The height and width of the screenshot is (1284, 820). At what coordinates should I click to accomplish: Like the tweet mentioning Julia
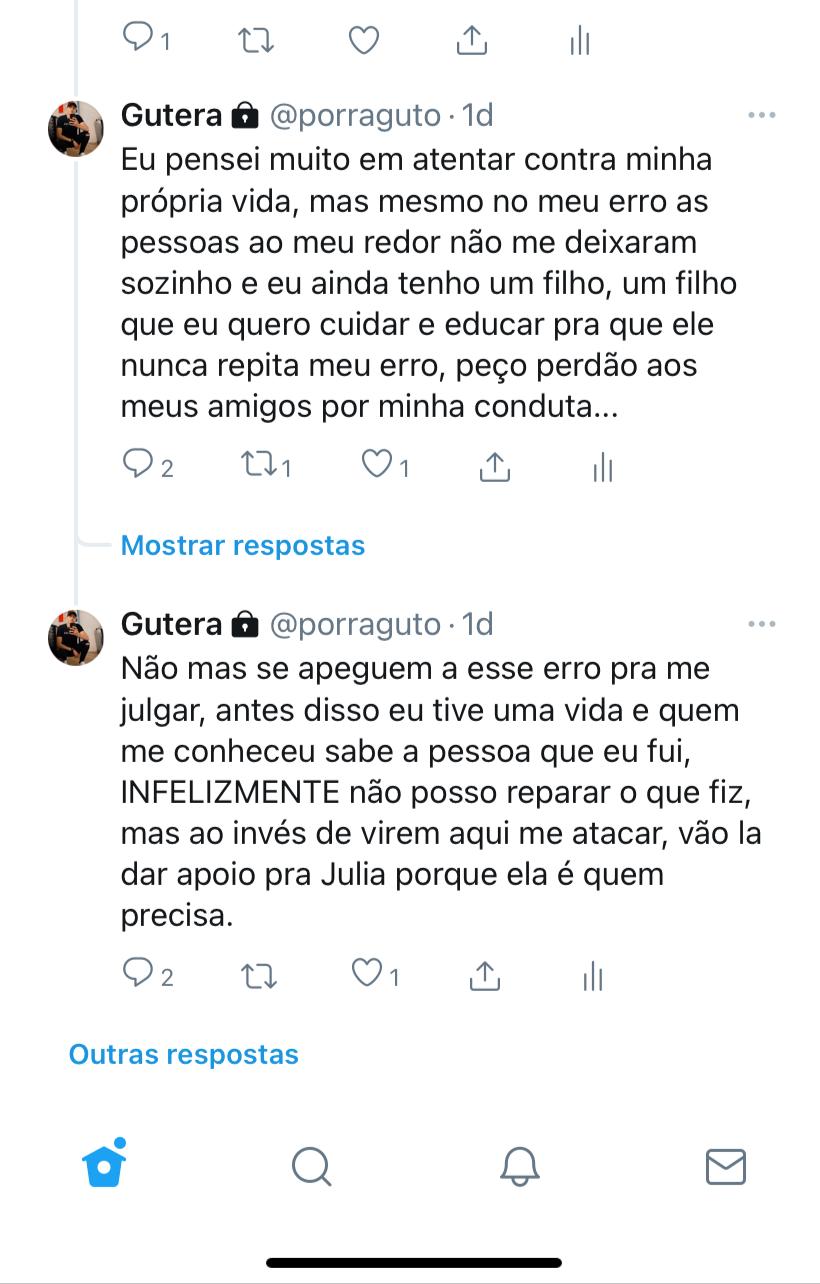pyautogui.click(x=366, y=974)
